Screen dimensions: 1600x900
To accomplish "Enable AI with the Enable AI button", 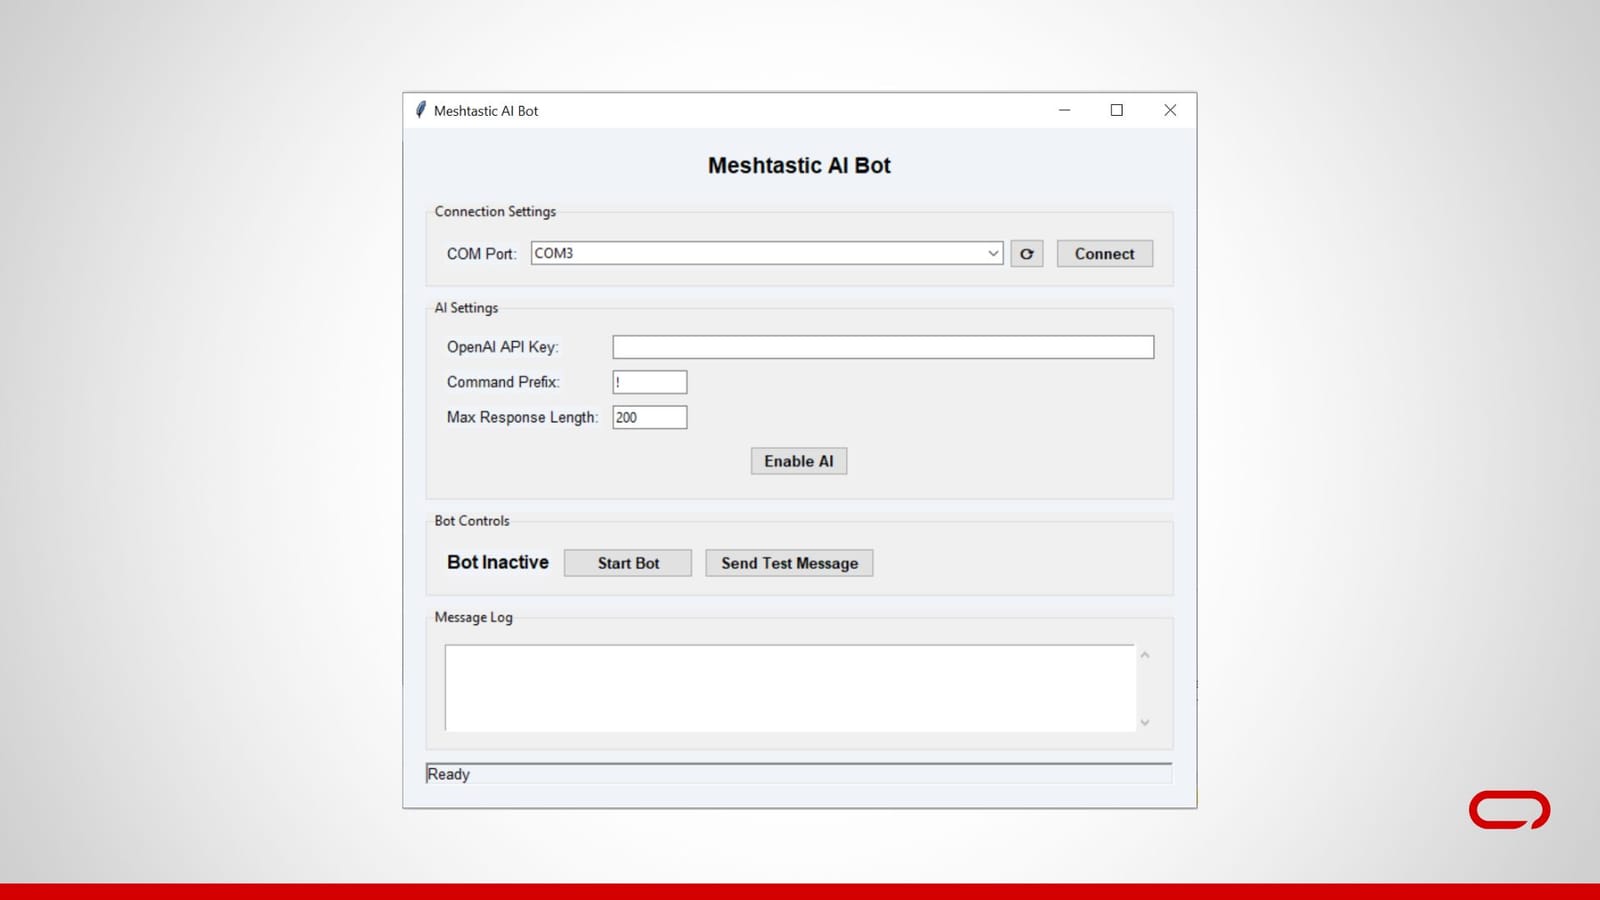I will (x=798, y=461).
